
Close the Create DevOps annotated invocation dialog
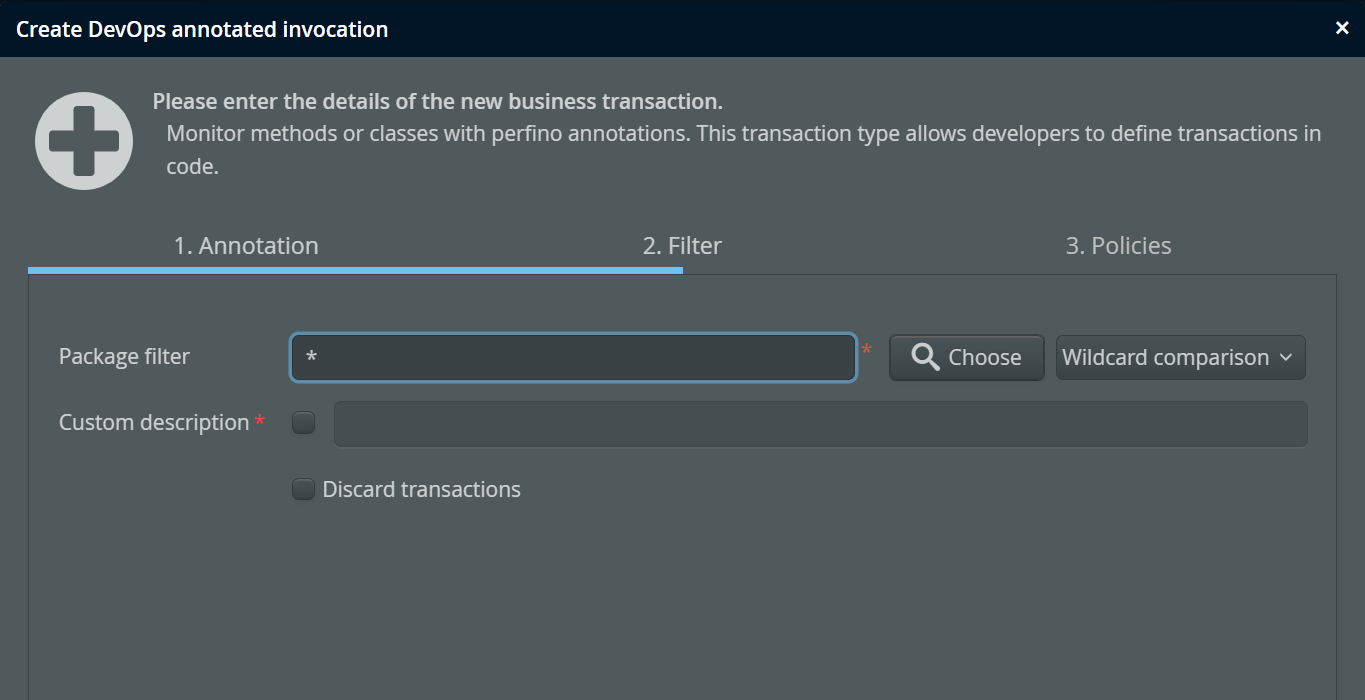pos(1342,28)
